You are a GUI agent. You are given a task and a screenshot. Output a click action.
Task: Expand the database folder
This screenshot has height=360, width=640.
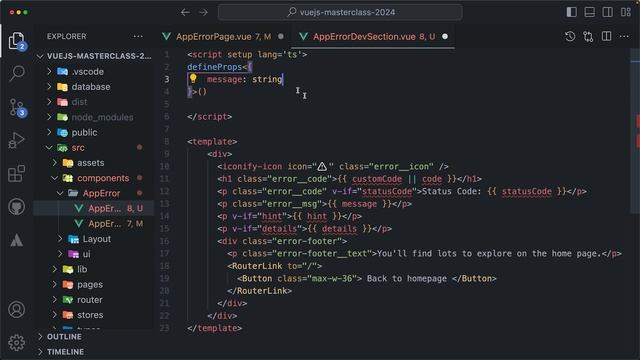(x=94, y=87)
